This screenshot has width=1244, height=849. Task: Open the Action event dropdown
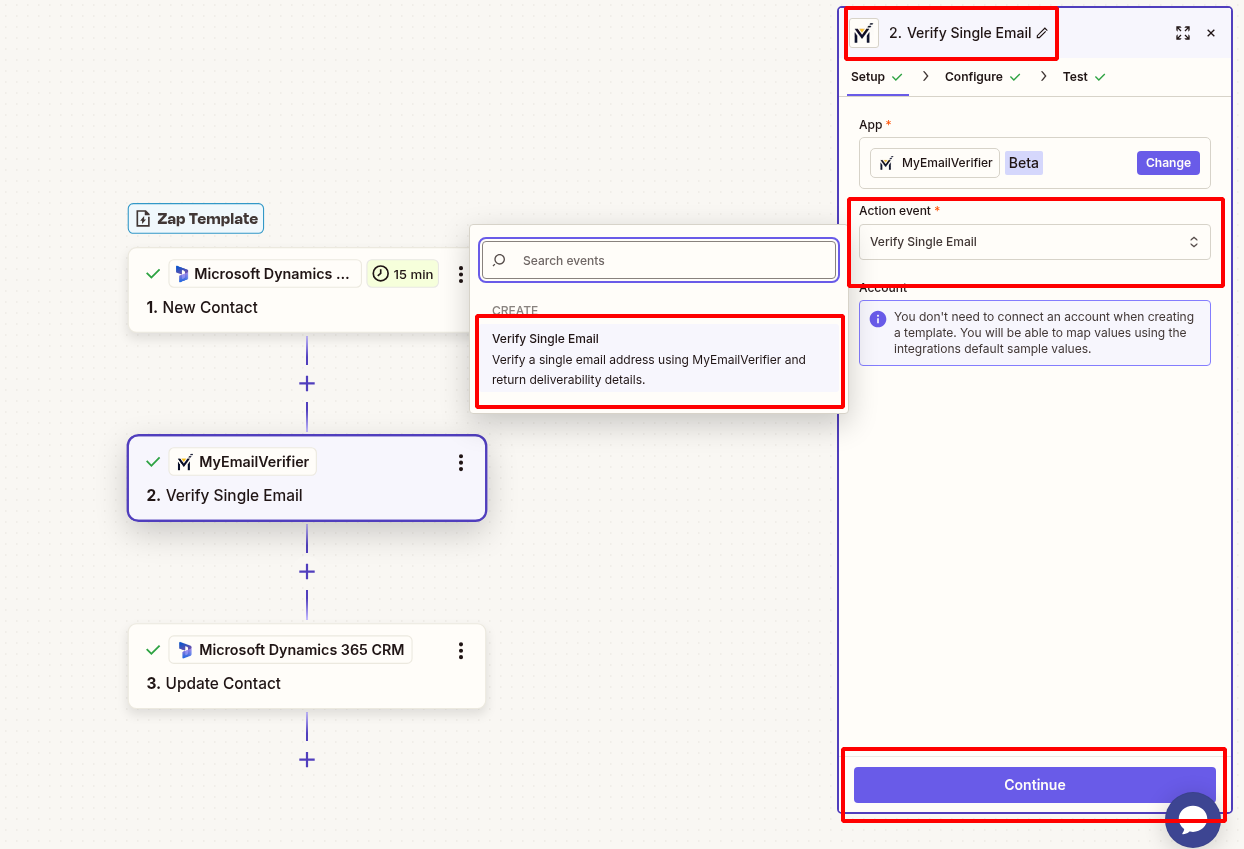1034,241
